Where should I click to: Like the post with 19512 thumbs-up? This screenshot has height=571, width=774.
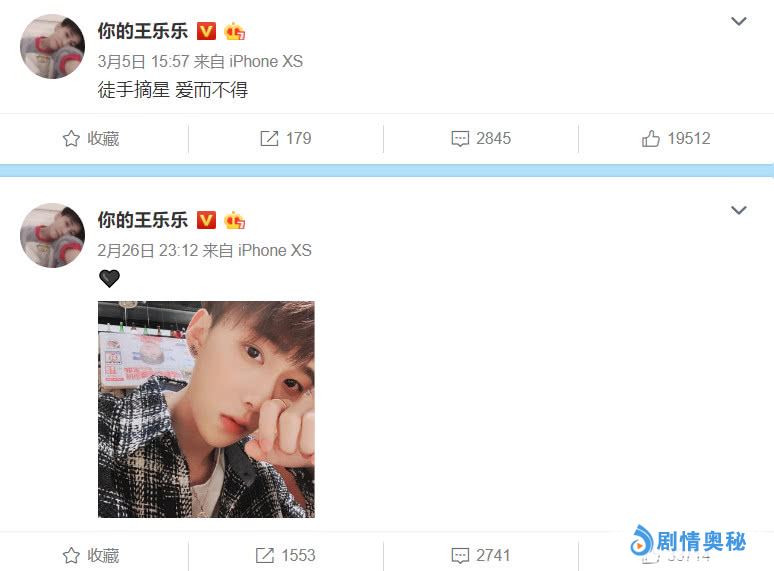point(676,139)
